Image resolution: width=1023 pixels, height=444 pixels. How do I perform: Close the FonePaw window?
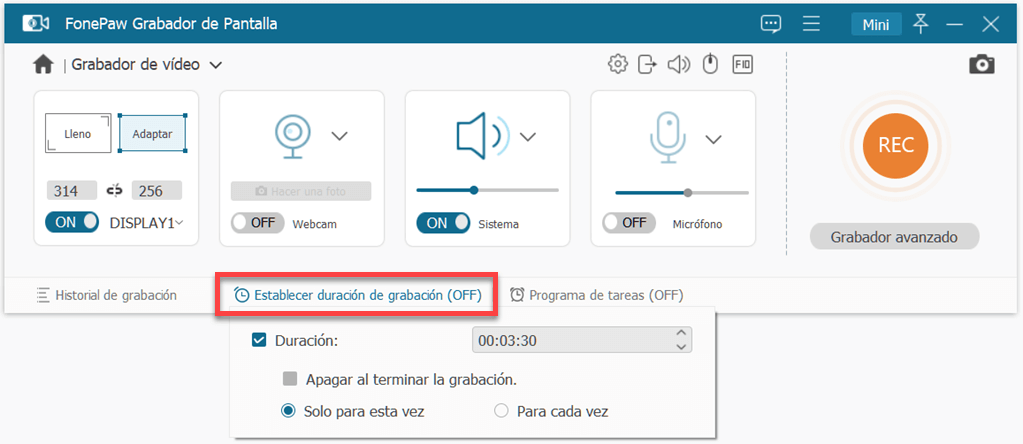pyautogui.click(x=990, y=24)
